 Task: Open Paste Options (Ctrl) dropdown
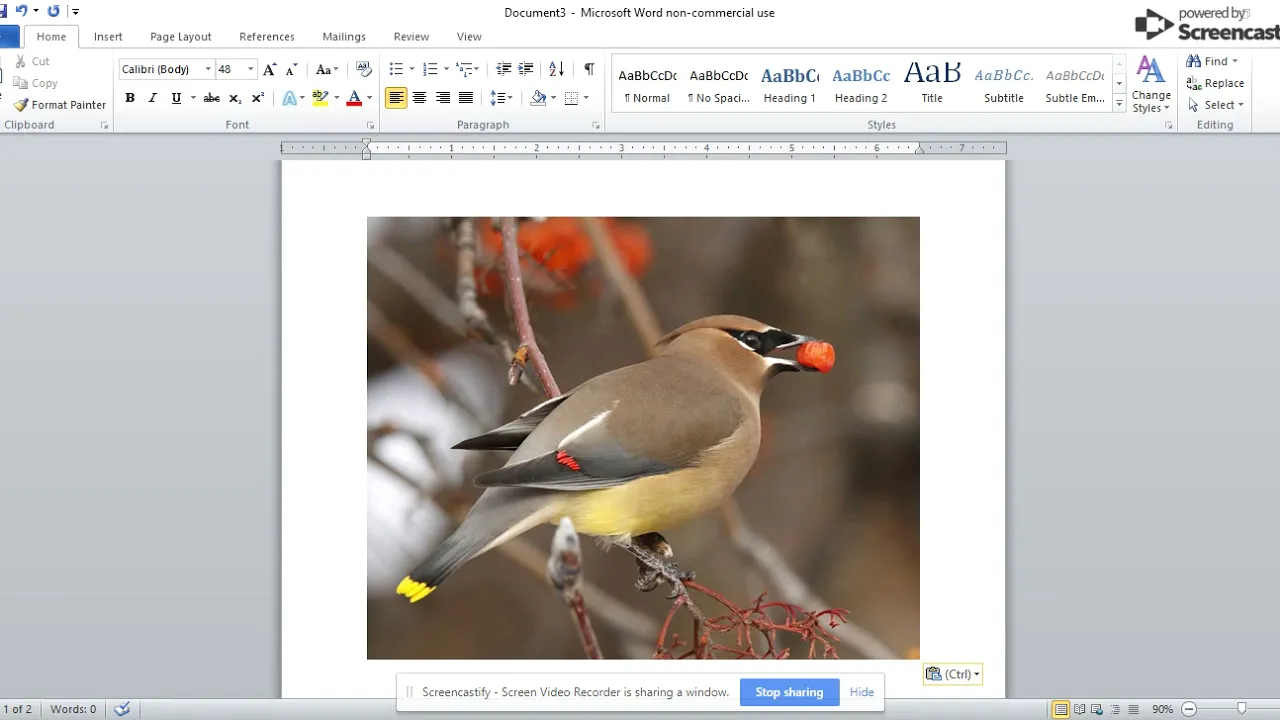(953, 674)
